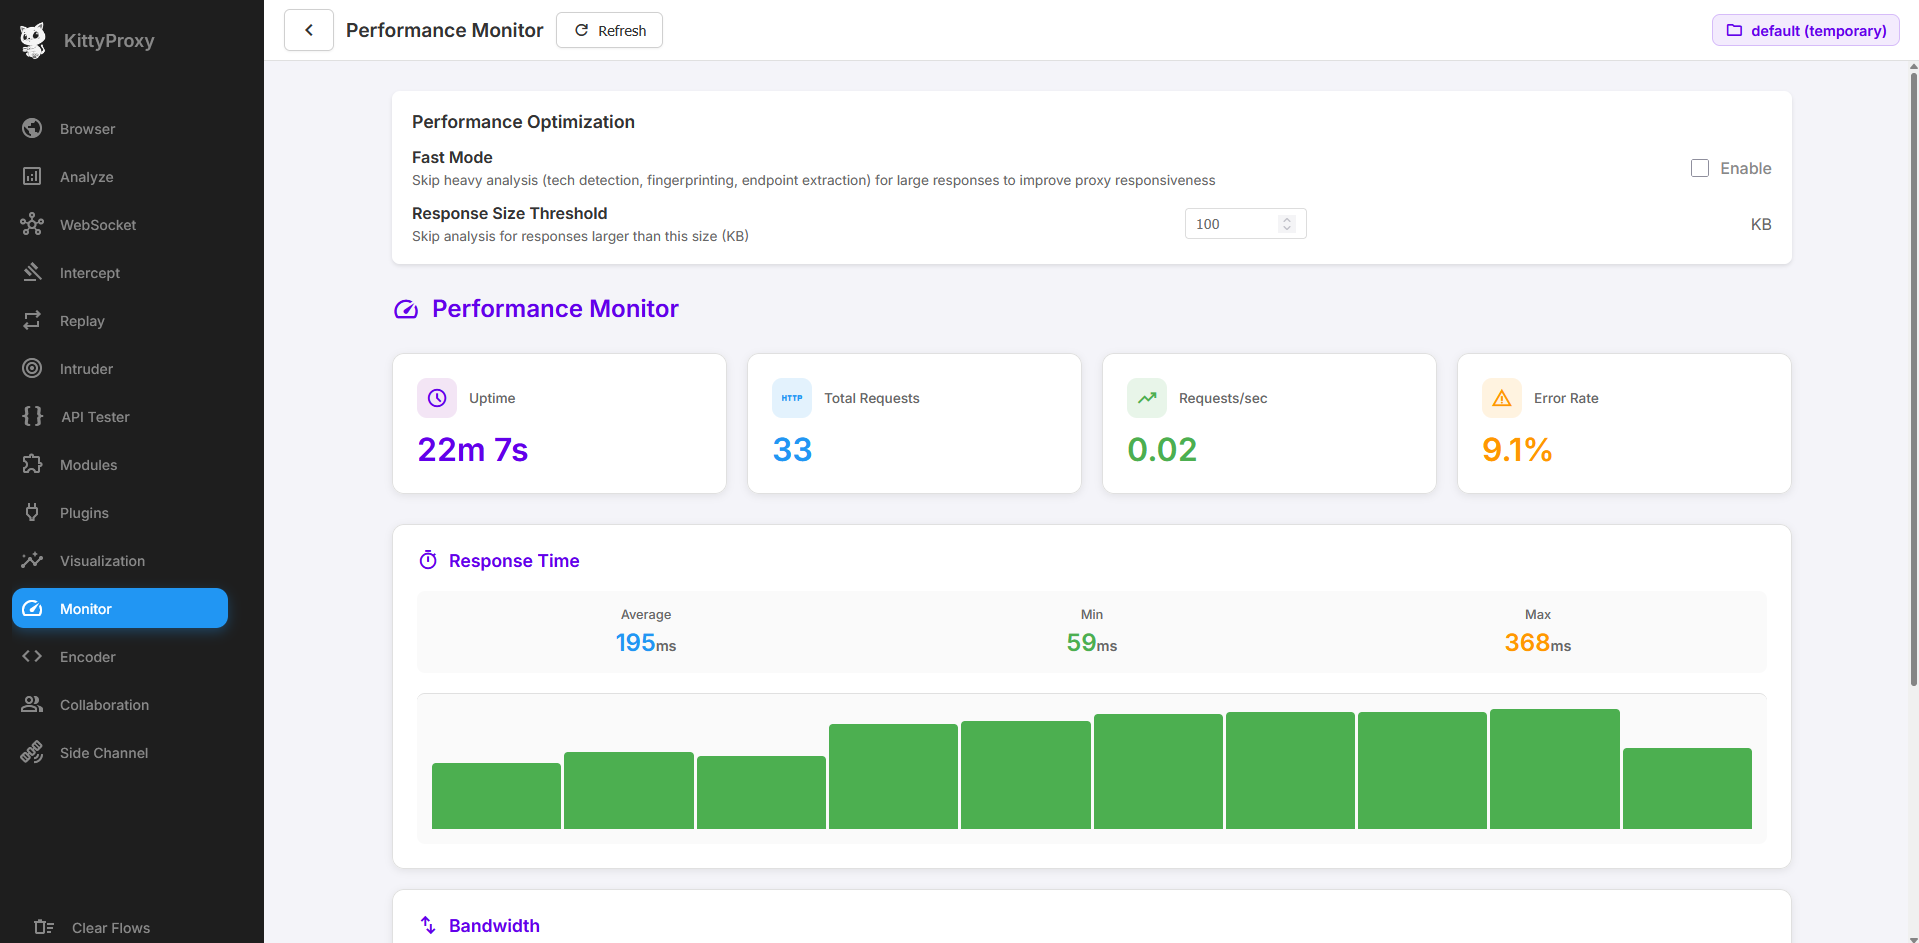Click the KittyProxy cat logo
Image resolution: width=1919 pixels, height=943 pixels.
click(x=33, y=40)
